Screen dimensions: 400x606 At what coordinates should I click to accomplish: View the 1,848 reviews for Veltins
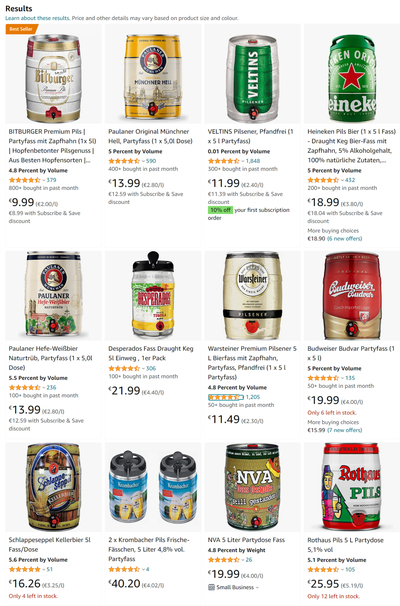point(253,161)
